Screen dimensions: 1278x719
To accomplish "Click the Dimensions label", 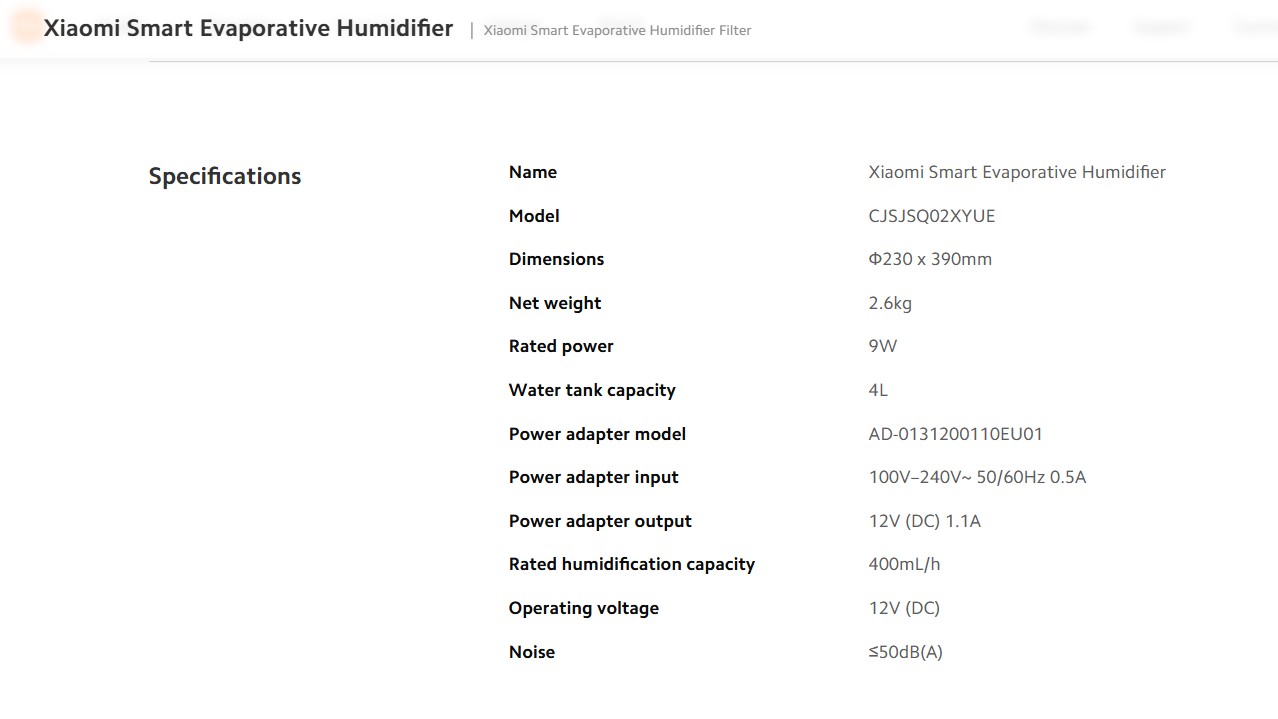I will 556,259.
